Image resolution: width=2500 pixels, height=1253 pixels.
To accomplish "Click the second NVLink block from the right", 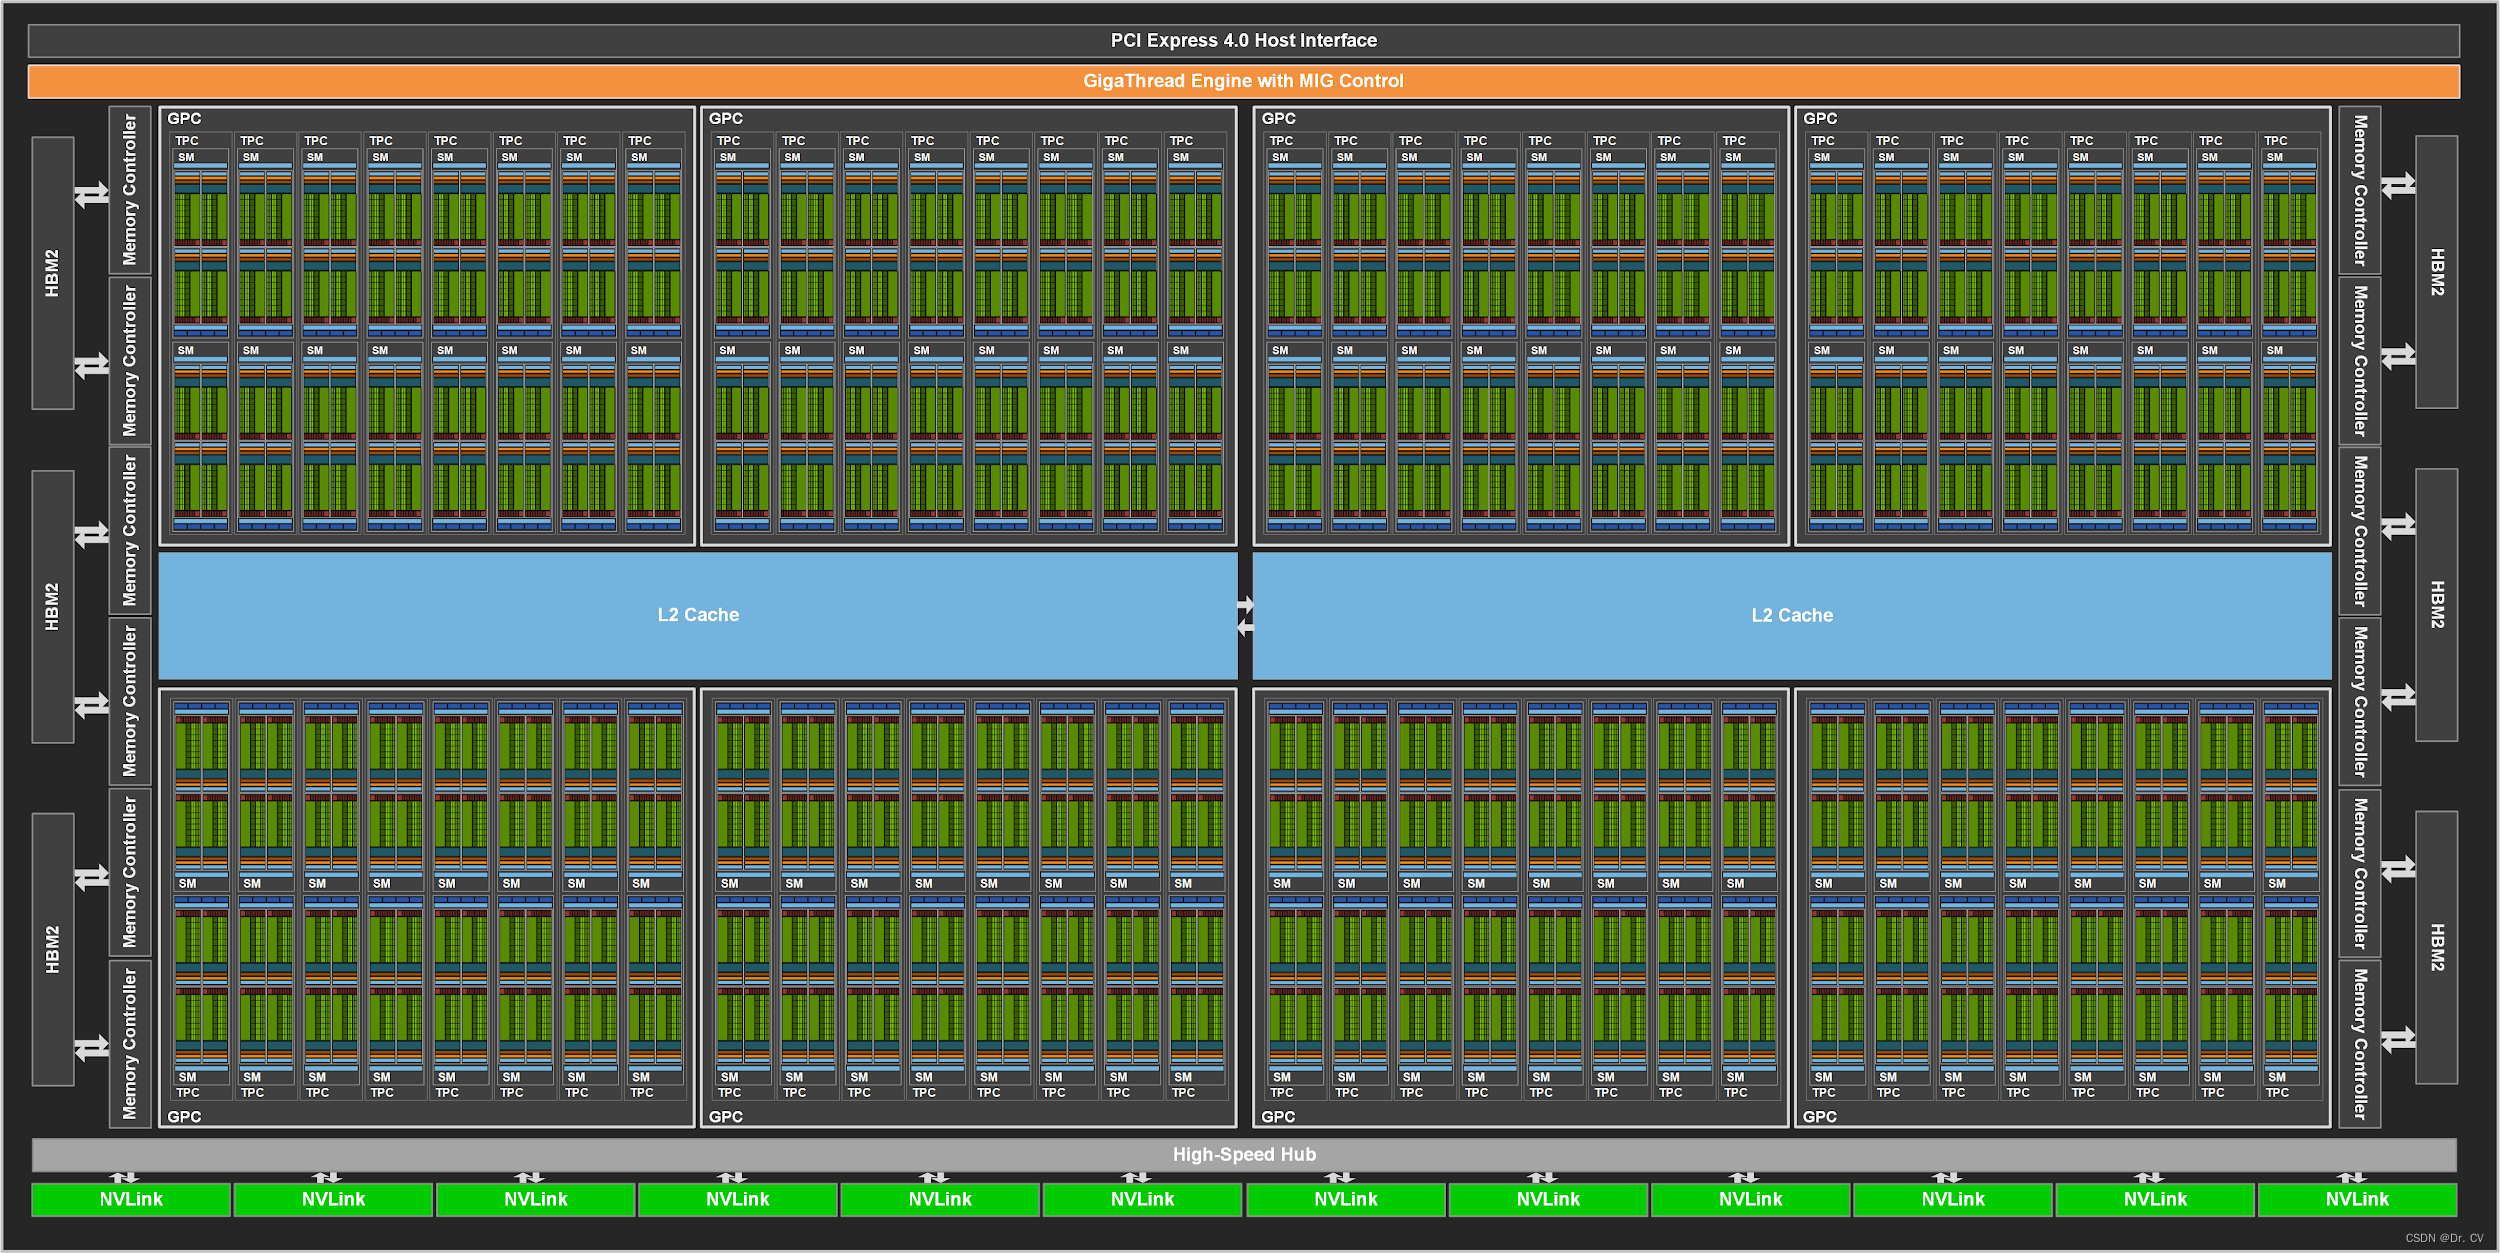I will [2155, 1199].
